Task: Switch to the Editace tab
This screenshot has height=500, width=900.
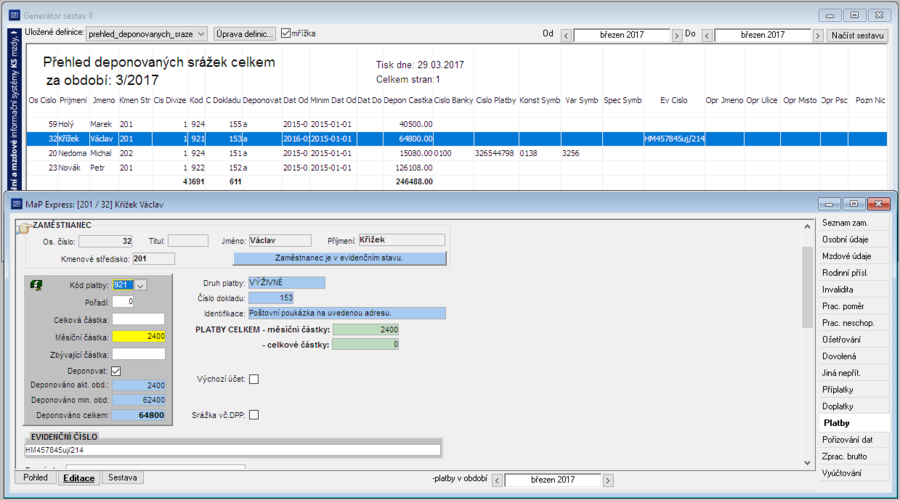Action: [79, 478]
